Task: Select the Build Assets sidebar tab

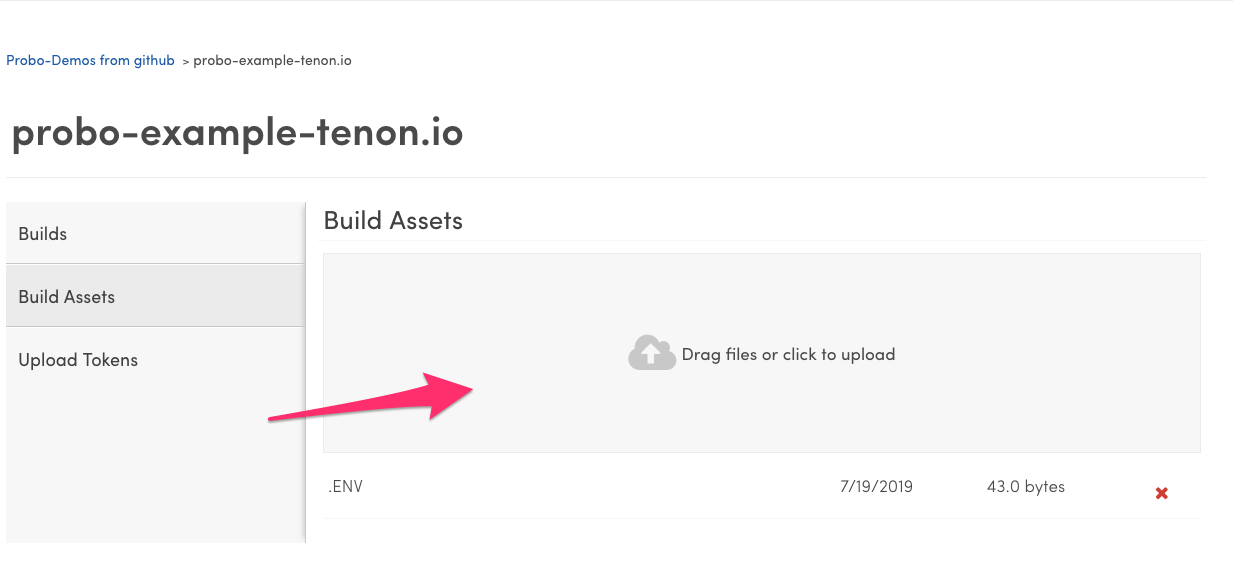Action: [67, 297]
